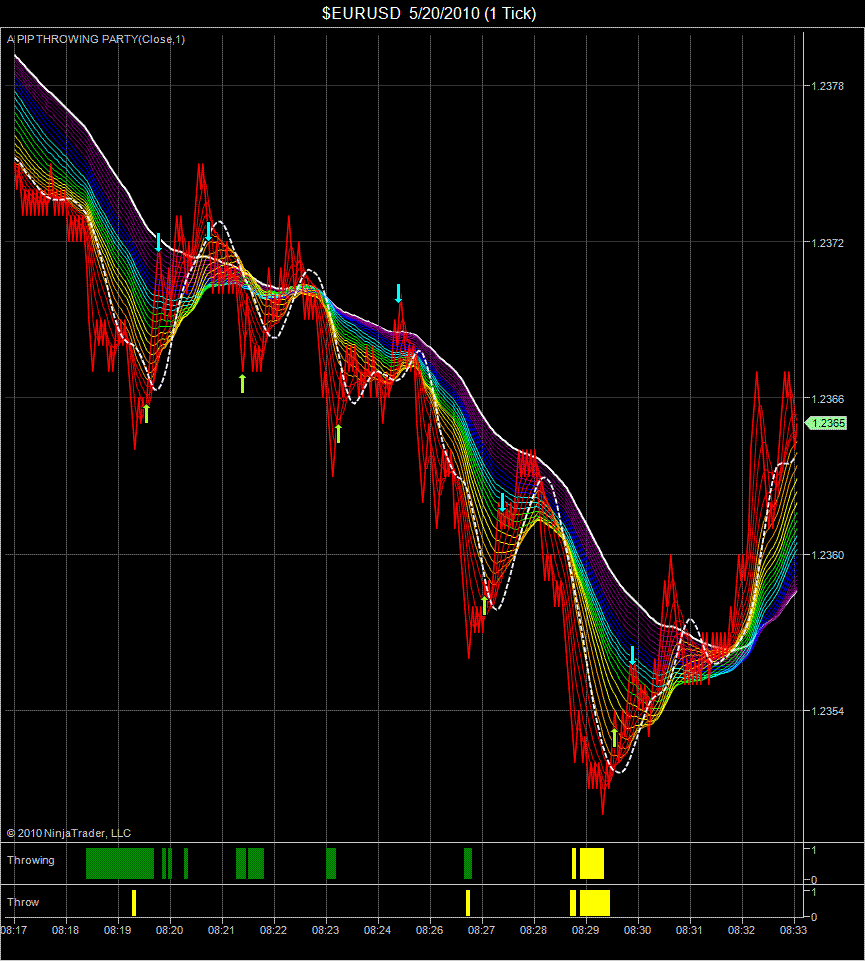
Task: Click the cyan down arrow above the 08:24 peak
Action: (x=398, y=294)
